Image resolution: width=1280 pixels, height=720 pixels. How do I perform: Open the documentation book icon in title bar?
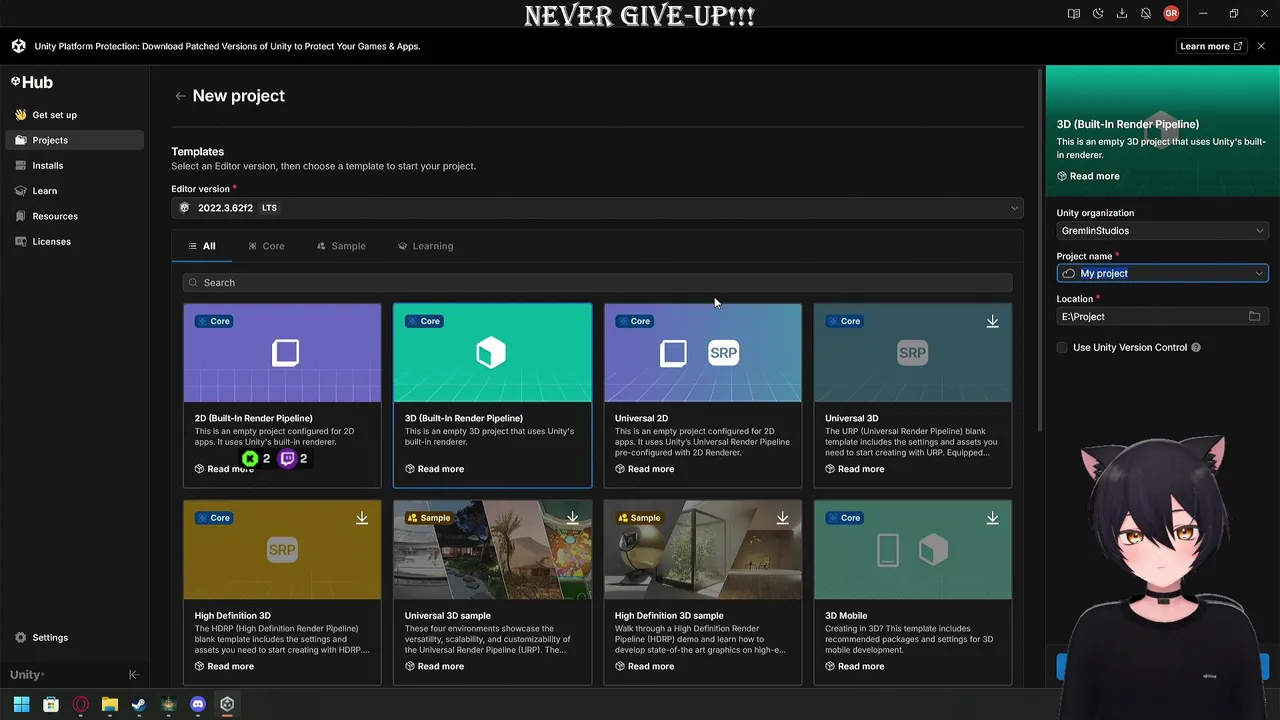(1073, 14)
